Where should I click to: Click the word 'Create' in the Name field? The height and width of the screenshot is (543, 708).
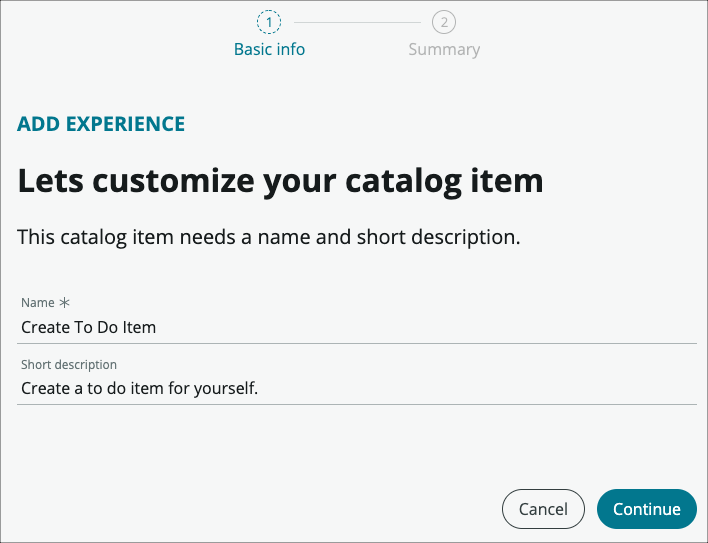(45, 327)
